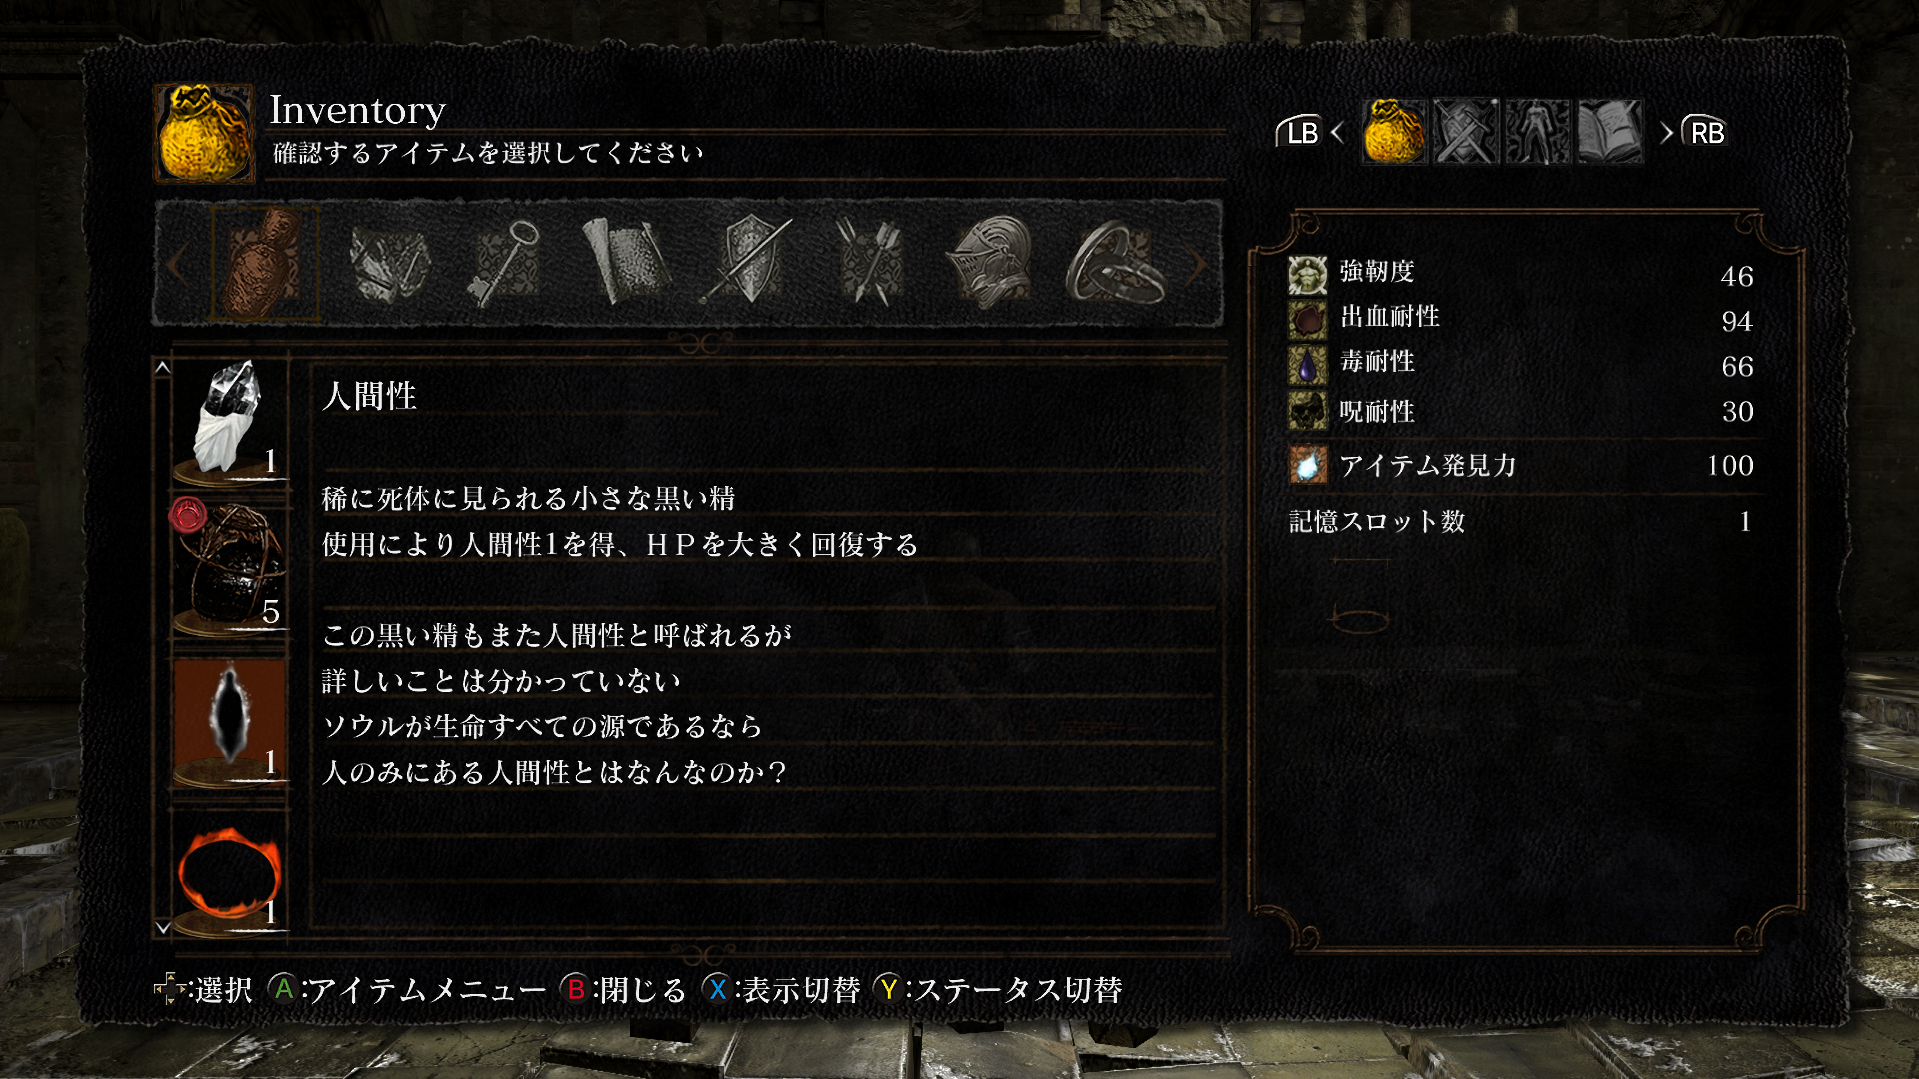Expand categories with the right arrow
1919x1079 pixels.
[1196, 264]
